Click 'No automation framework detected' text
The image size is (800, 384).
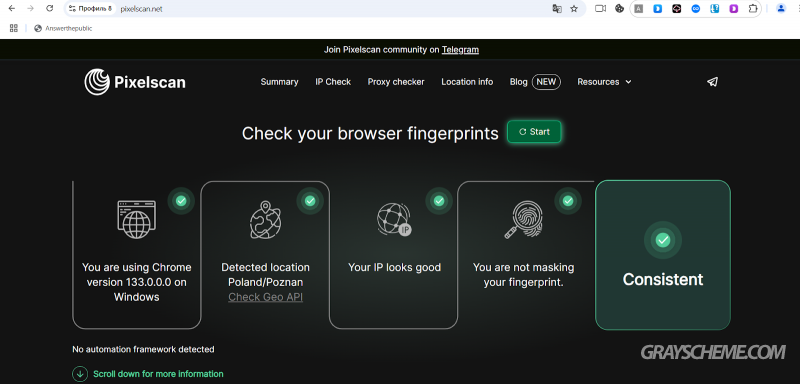click(143, 349)
